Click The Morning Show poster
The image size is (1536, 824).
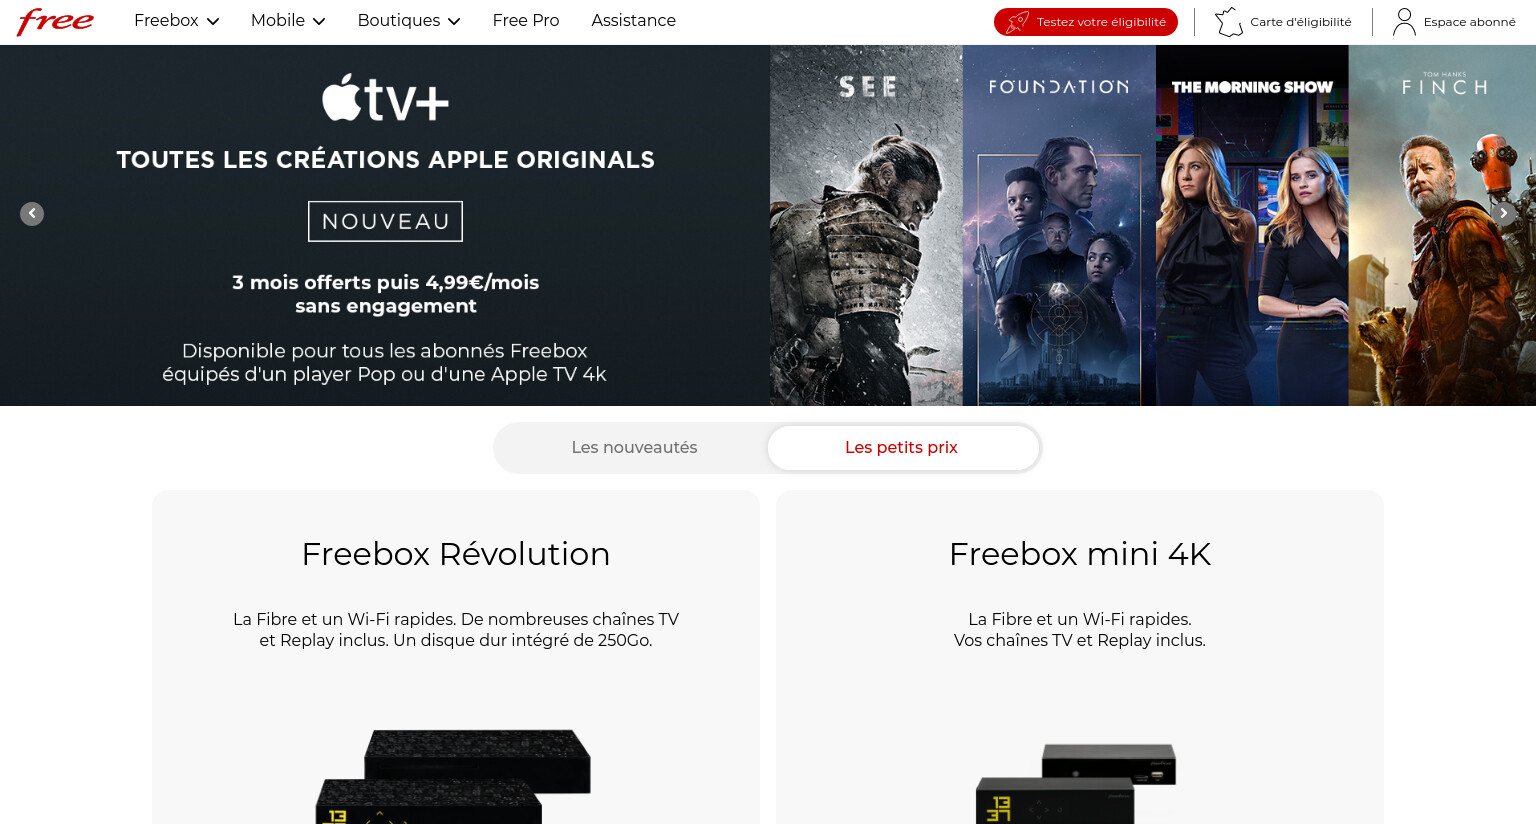pyautogui.click(x=1252, y=225)
